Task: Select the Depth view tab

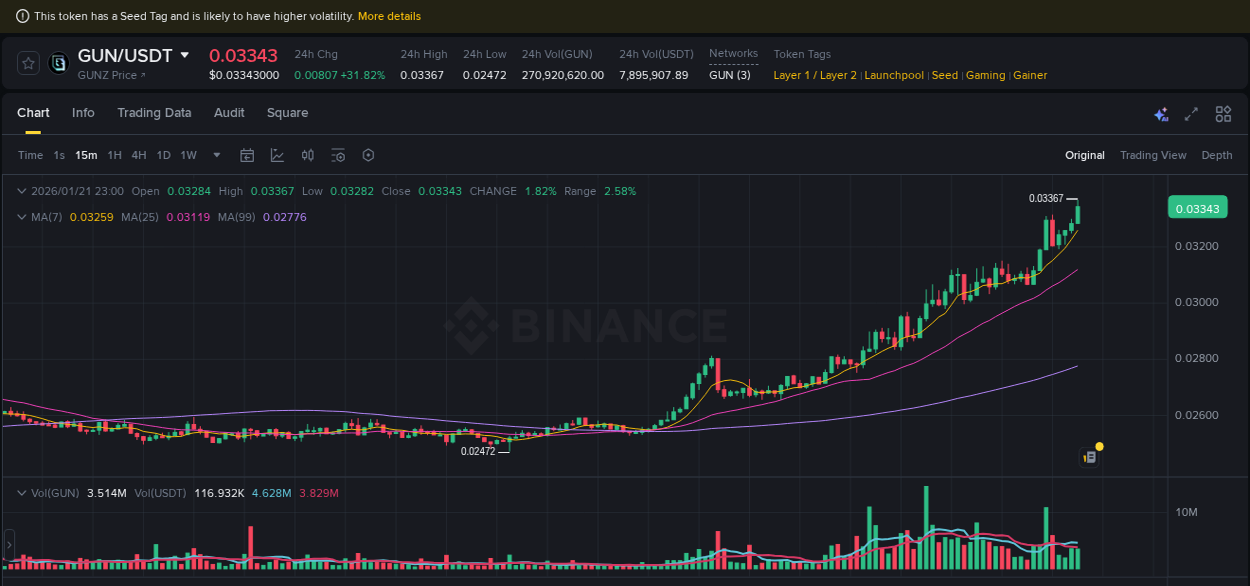Action: (1217, 155)
